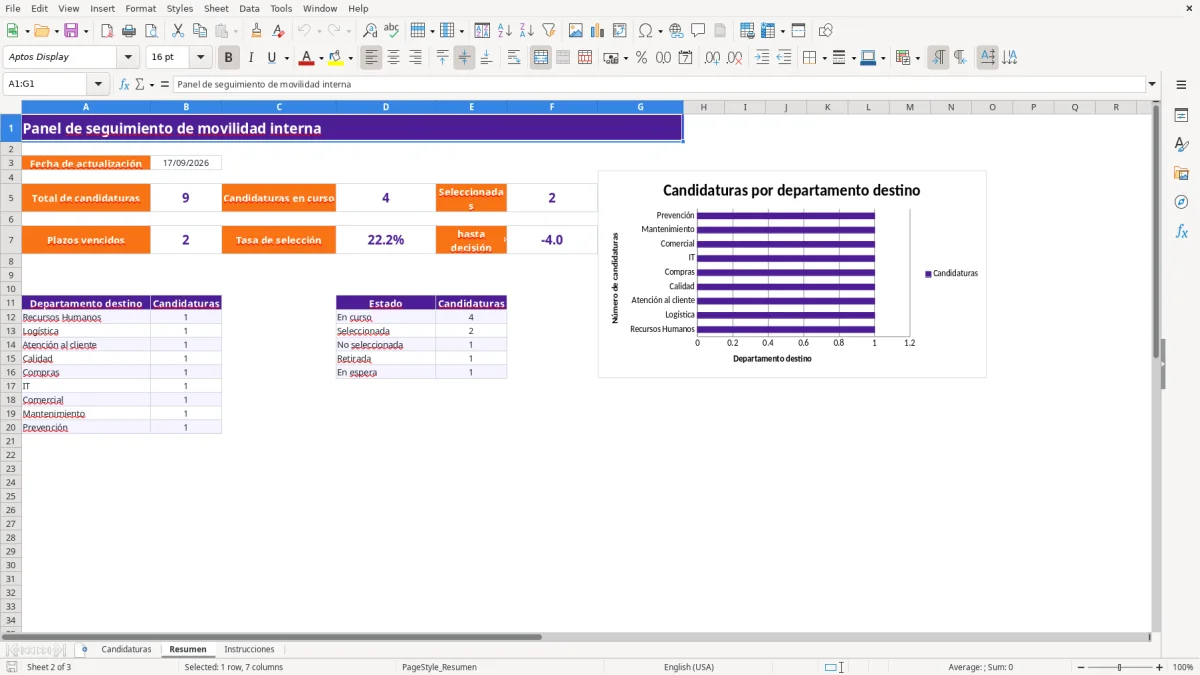Switch to Instrucciones sheet tab
Screen dimensions: 1200x675
coord(249,649)
